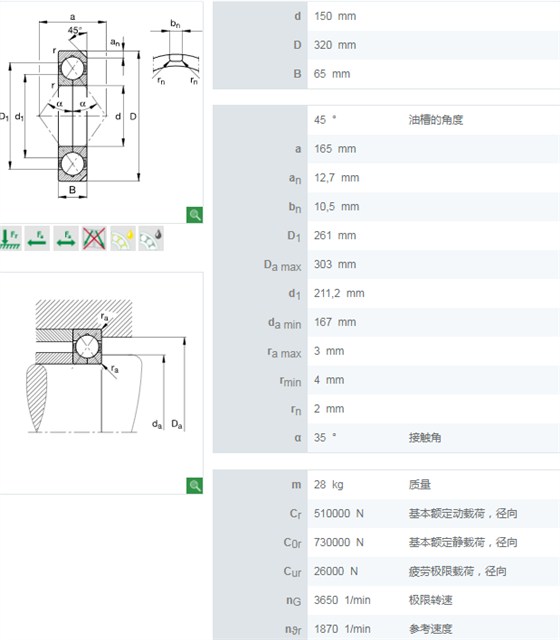
Task: Click the 疲劳极限载荷，径向 description
Action: click(457, 571)
